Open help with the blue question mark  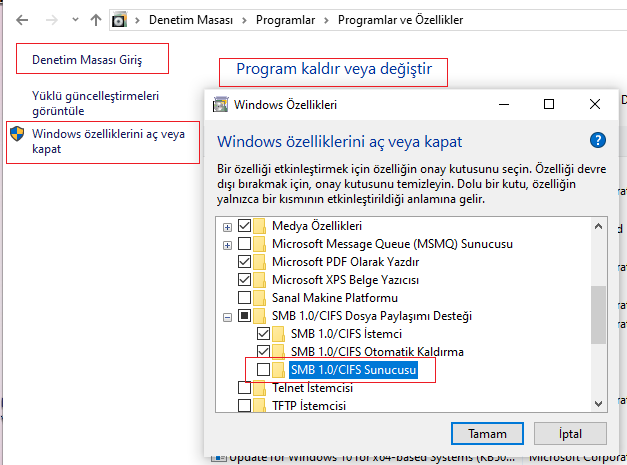pos(597,140)
